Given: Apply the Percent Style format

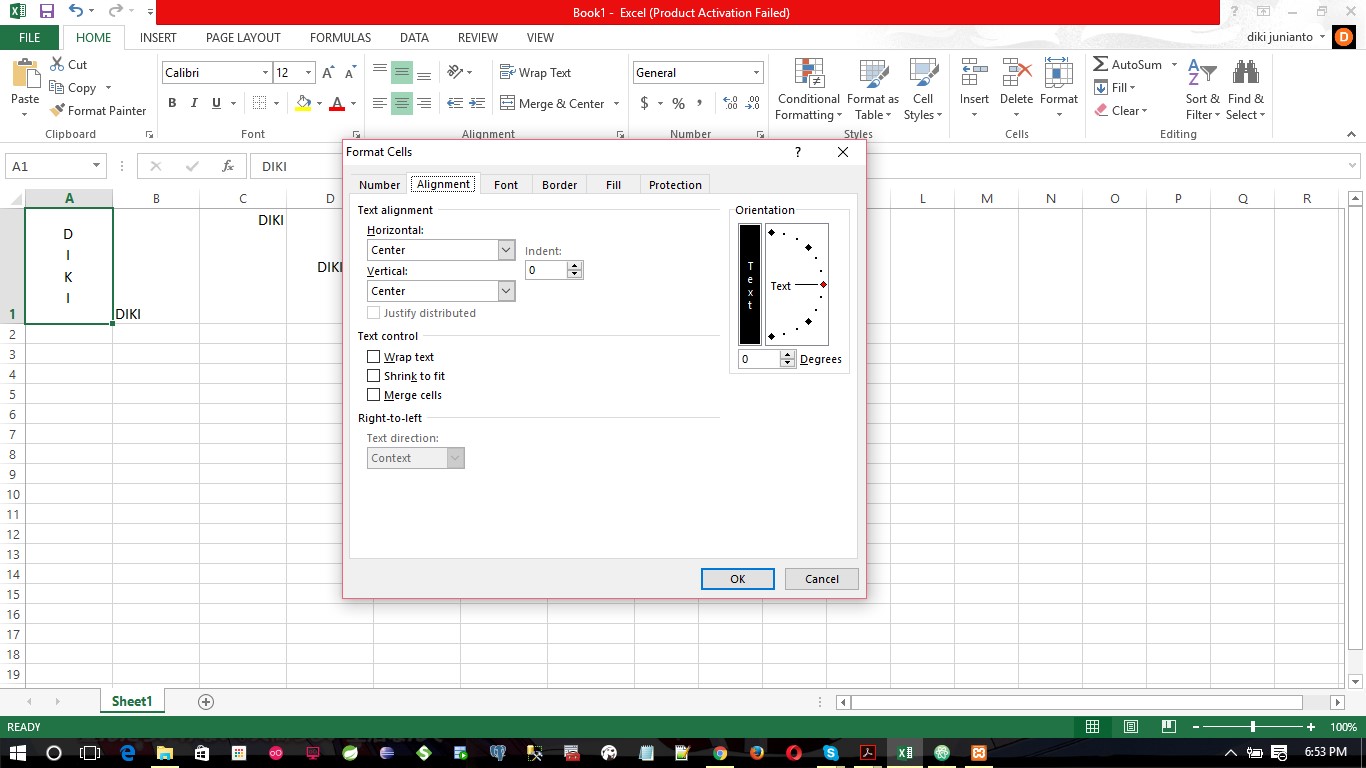Looking at the screenshot, I should pyautogui.click(x=678, y=103).
